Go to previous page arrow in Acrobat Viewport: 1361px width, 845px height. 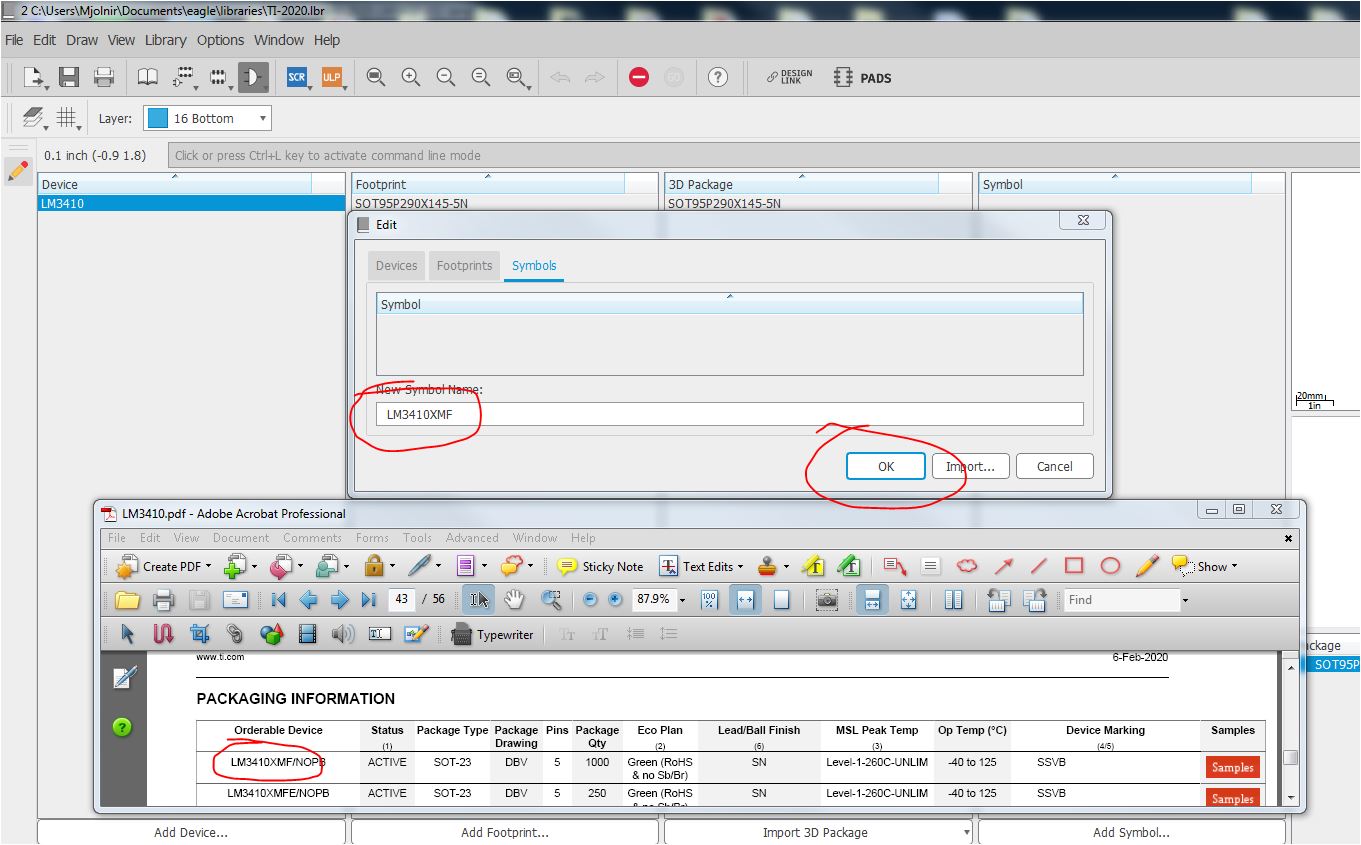(309, 600)
